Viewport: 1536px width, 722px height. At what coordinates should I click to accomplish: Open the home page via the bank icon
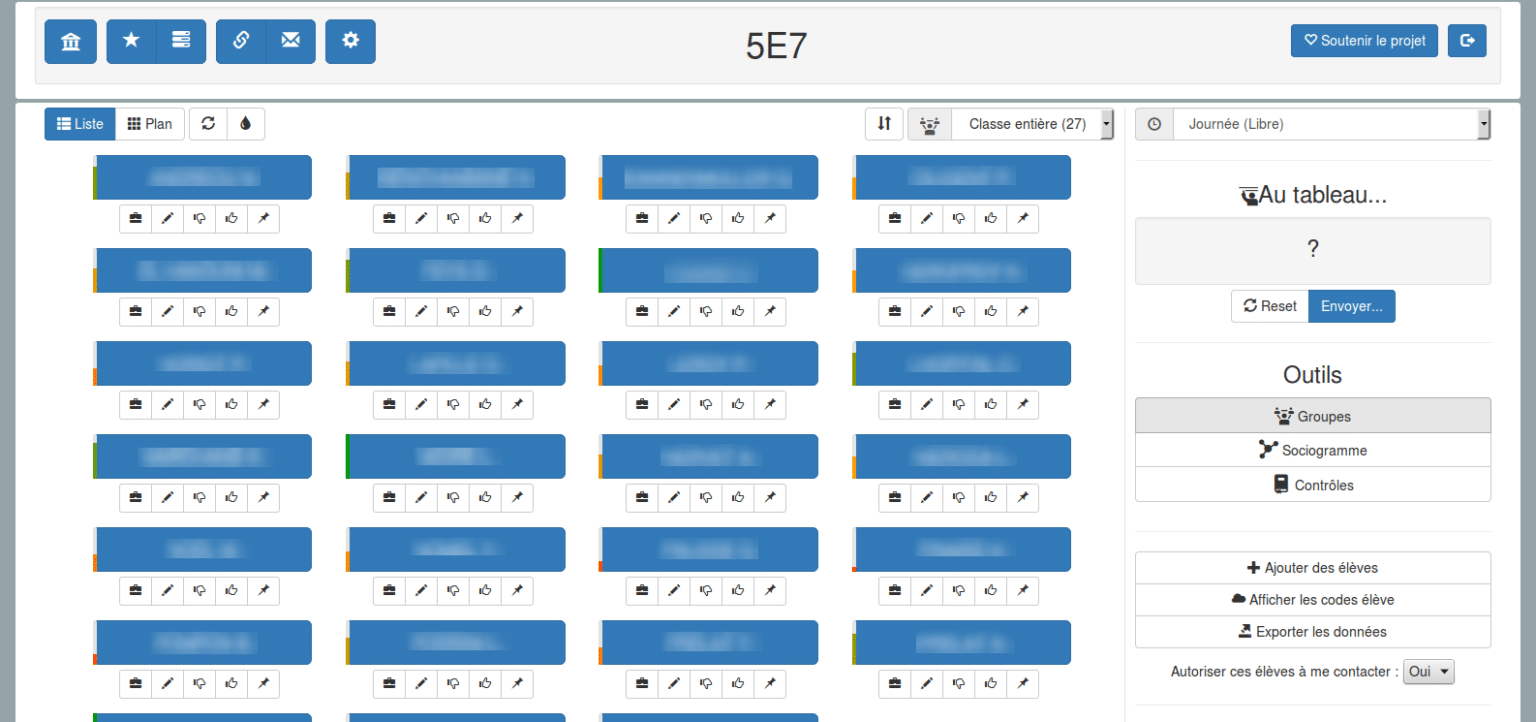click(x=70, y=41)
